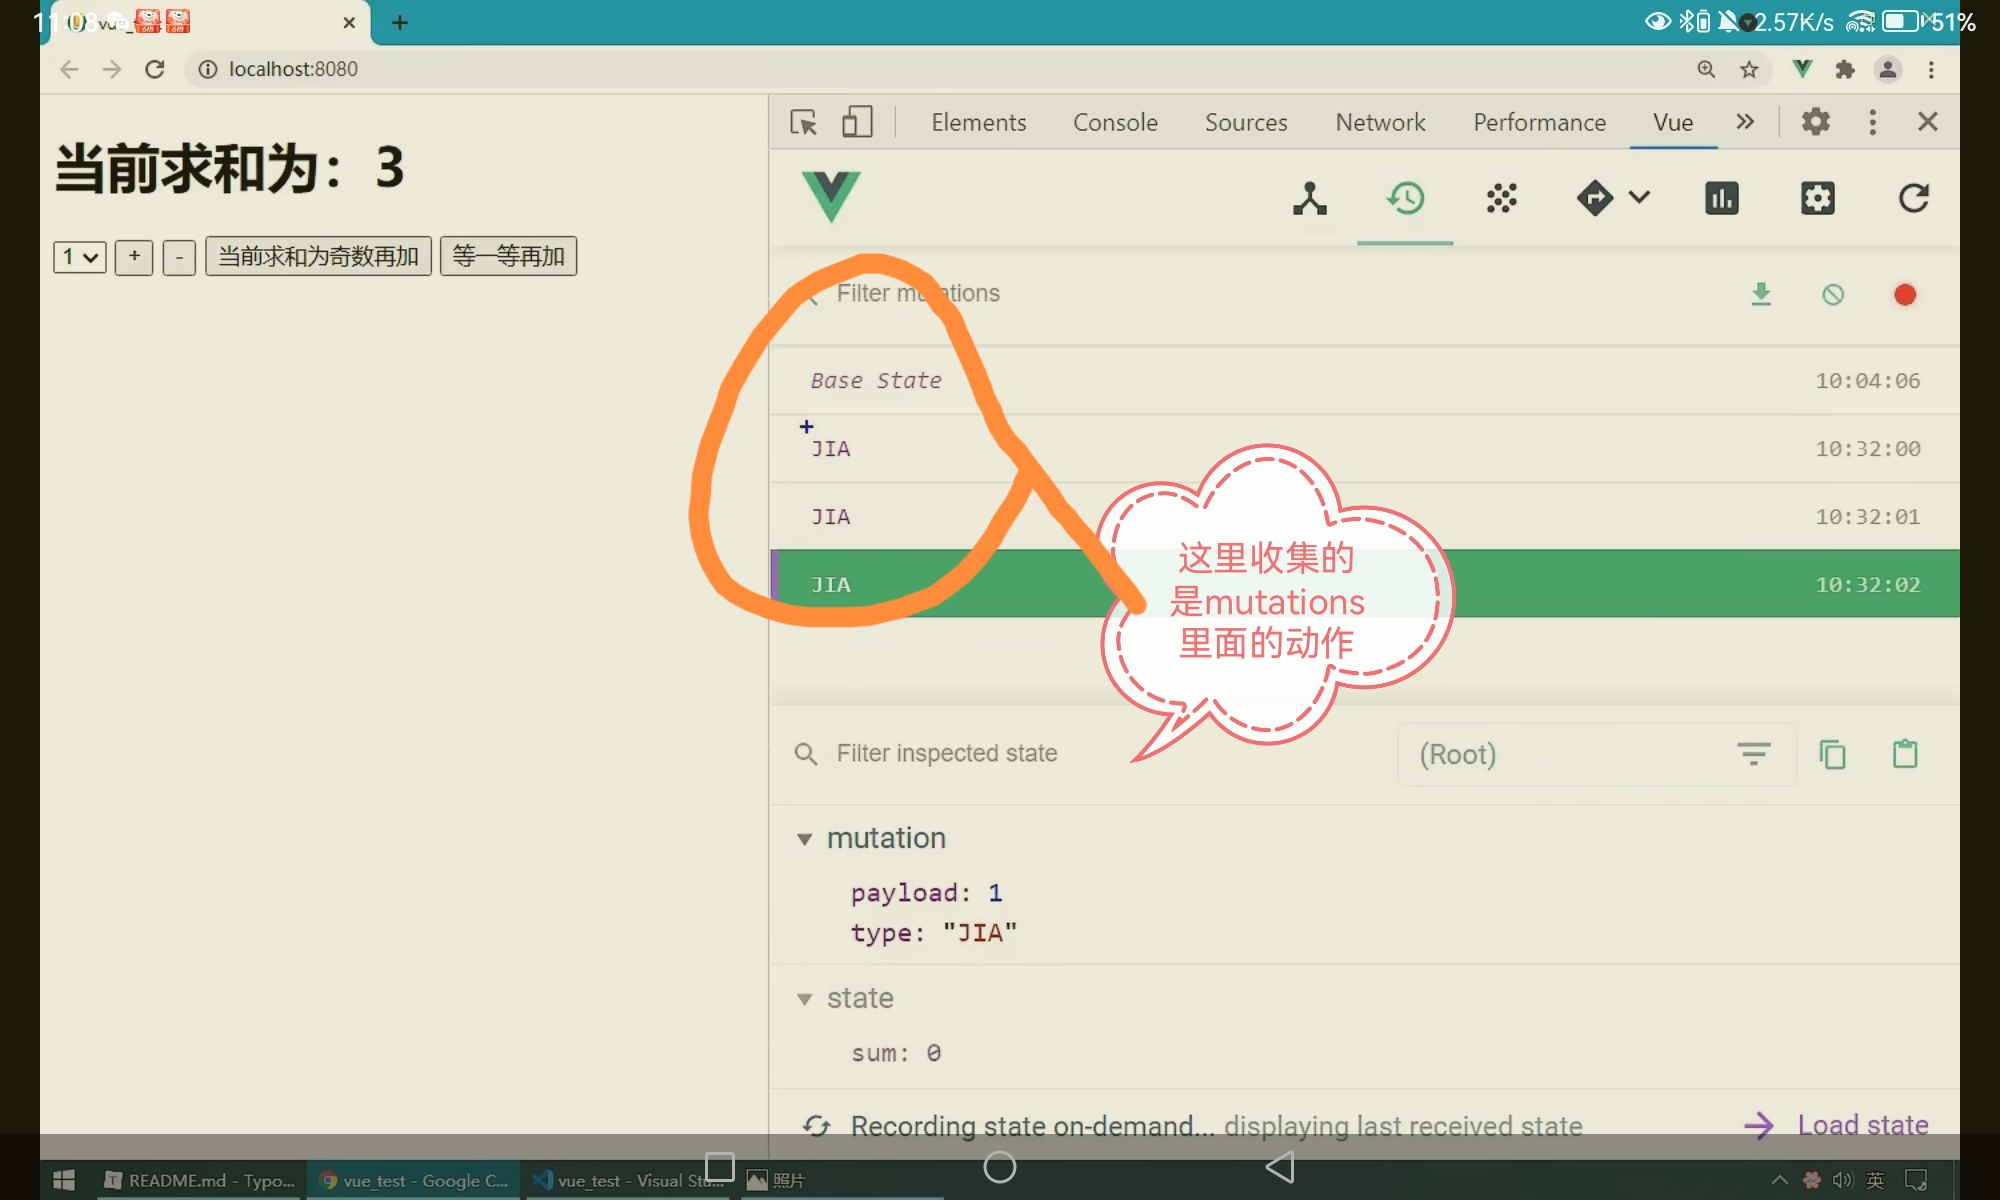The image size is (2000, 1200).
Task: Collapse the mutation section triangle
Action: (804, 839)
